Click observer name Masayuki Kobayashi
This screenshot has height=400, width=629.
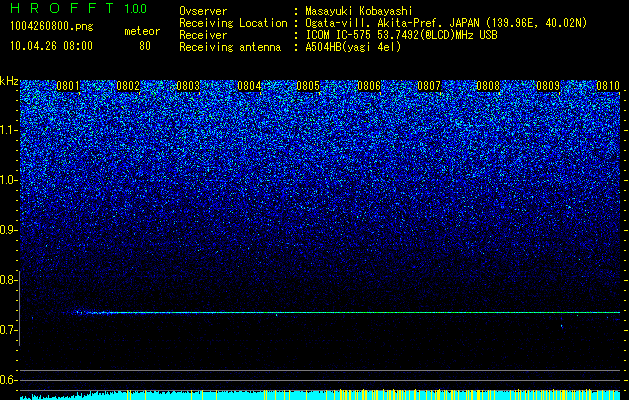[359, 11]
